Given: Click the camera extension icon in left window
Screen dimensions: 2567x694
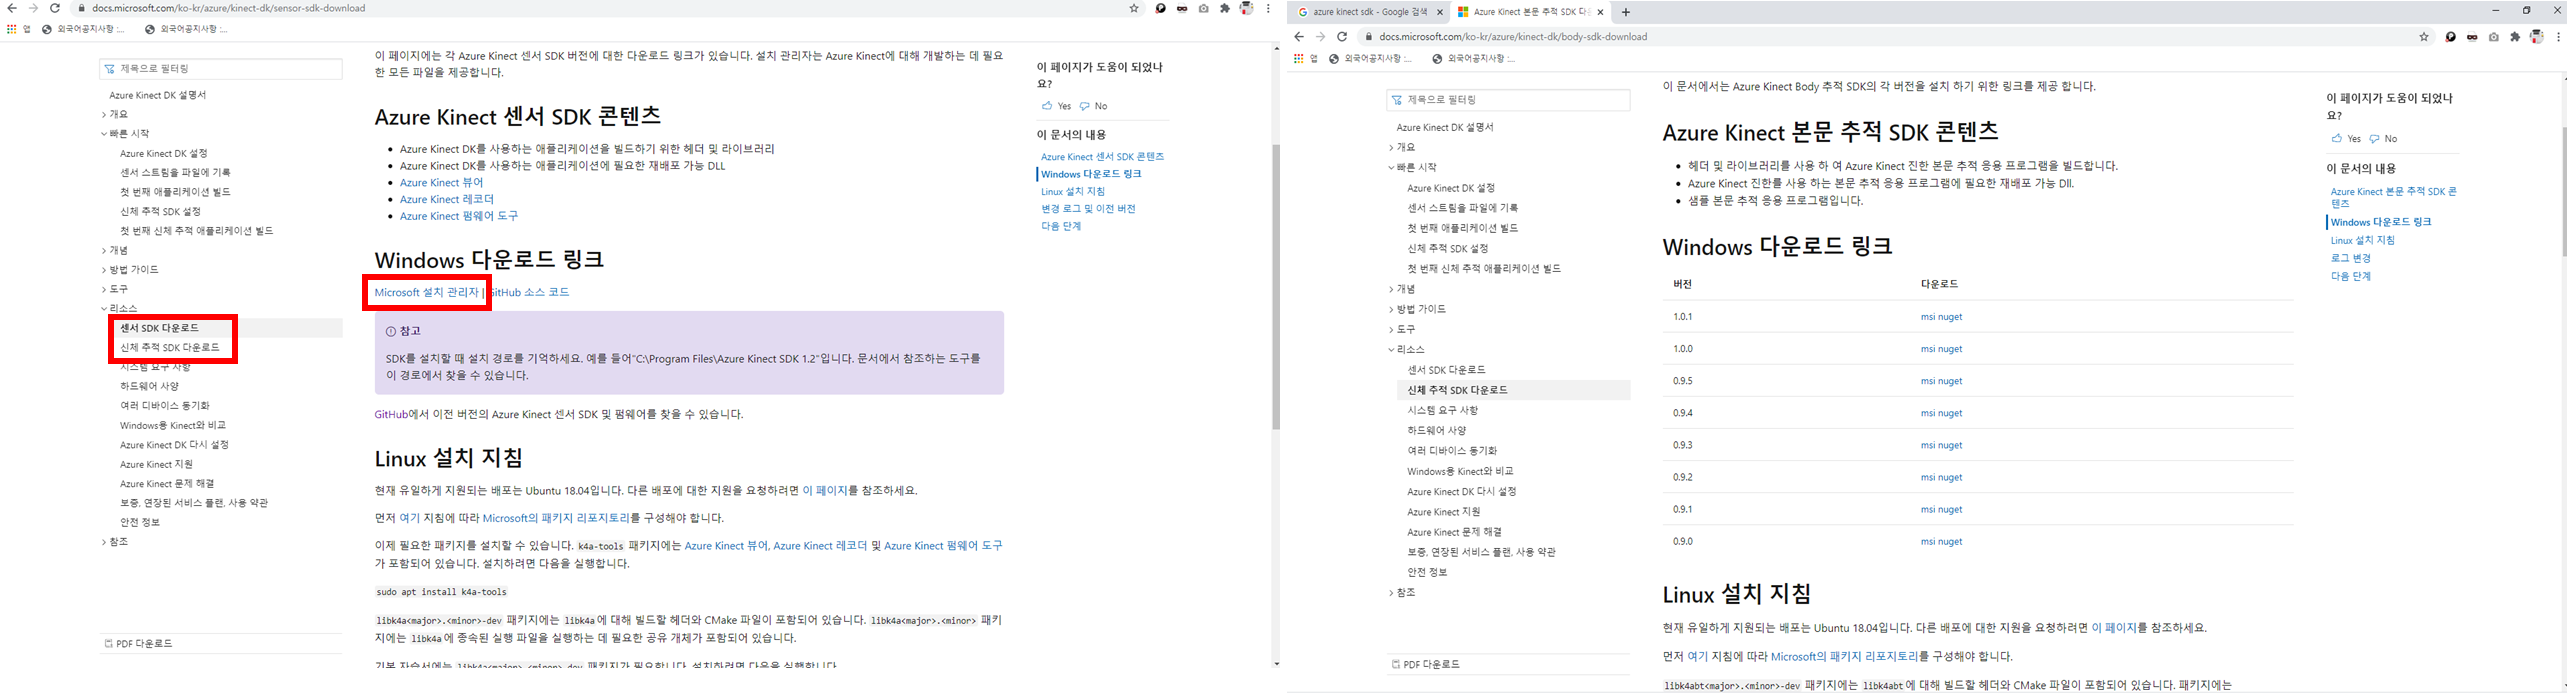Looking at the screenshot, I should pos(1204,8).
